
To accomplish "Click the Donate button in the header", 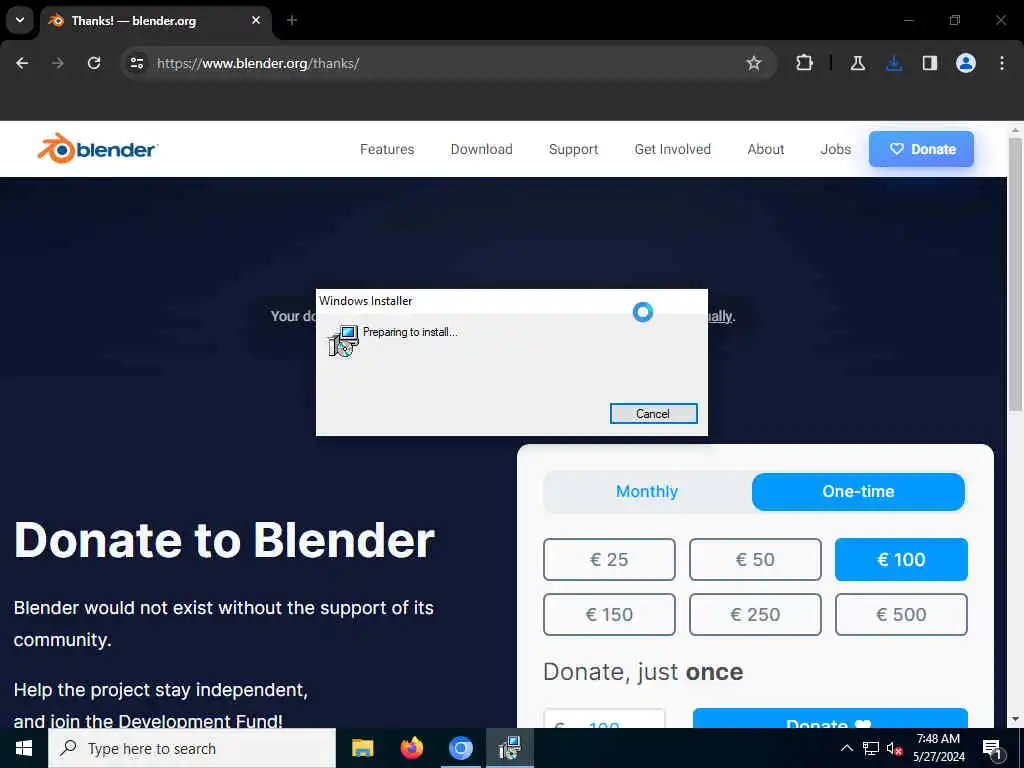I will coord(921,149).
